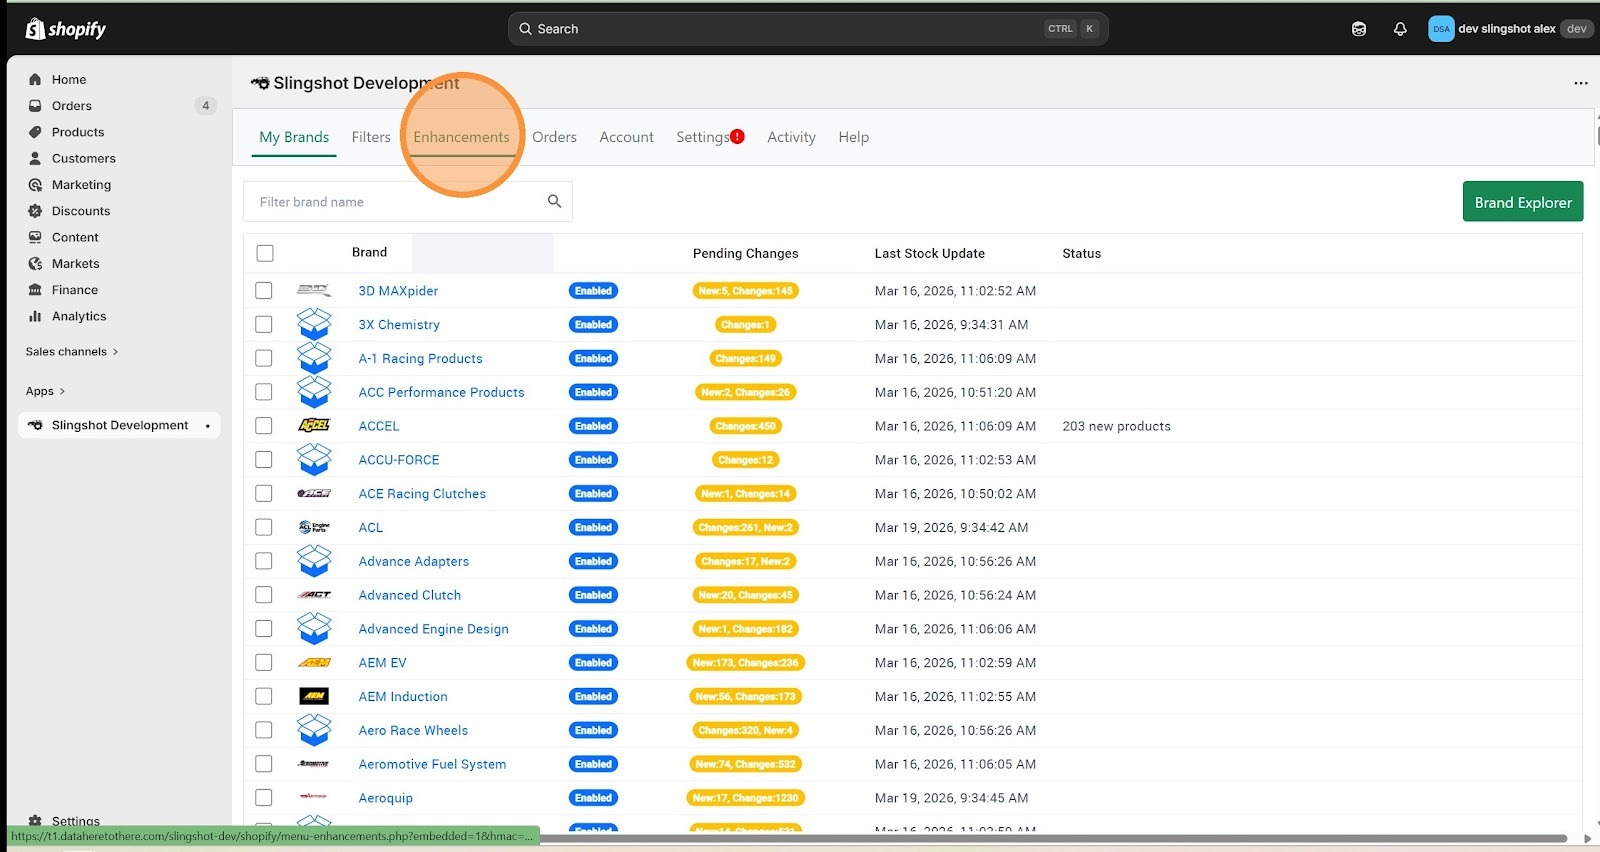Click the Products tag icon in sidebar

(x=35, y=132)
